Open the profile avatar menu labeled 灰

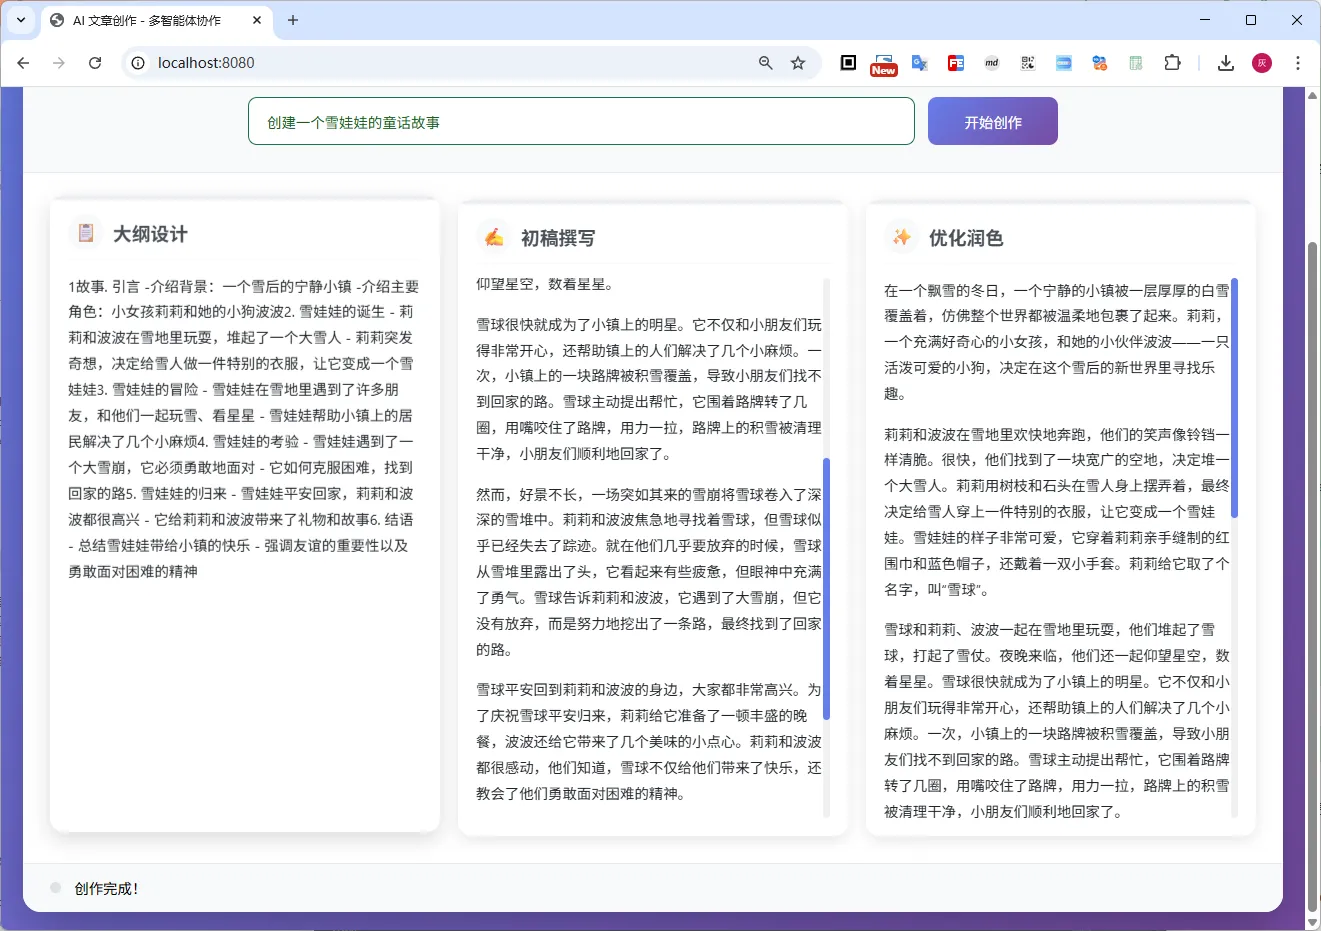pyautogui.click(x=1262, y=62)
